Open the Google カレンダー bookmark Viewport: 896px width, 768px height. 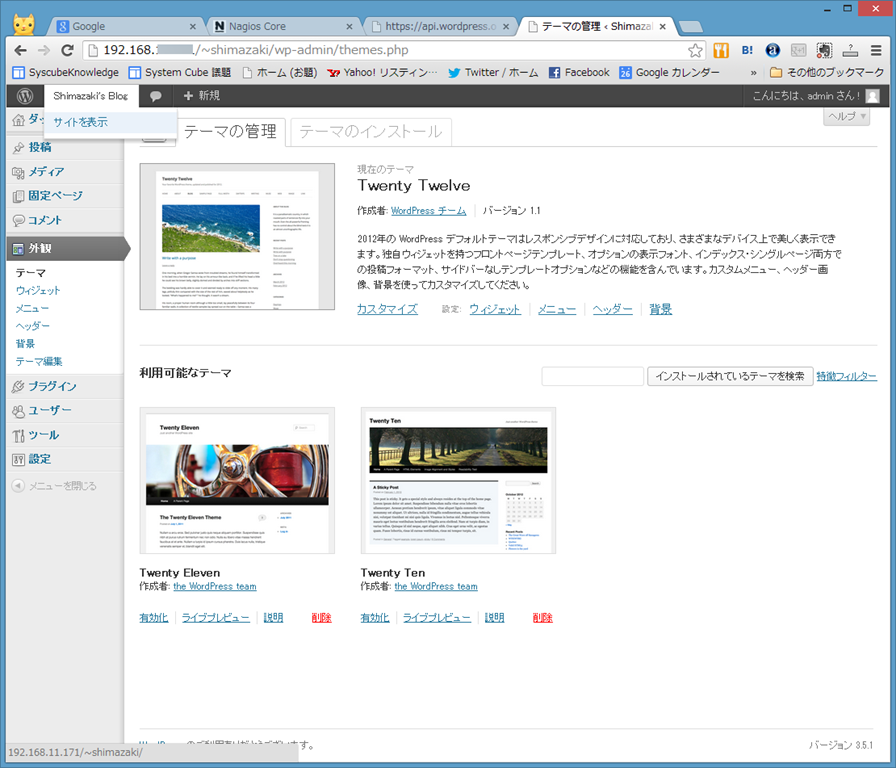coord(670,73)
